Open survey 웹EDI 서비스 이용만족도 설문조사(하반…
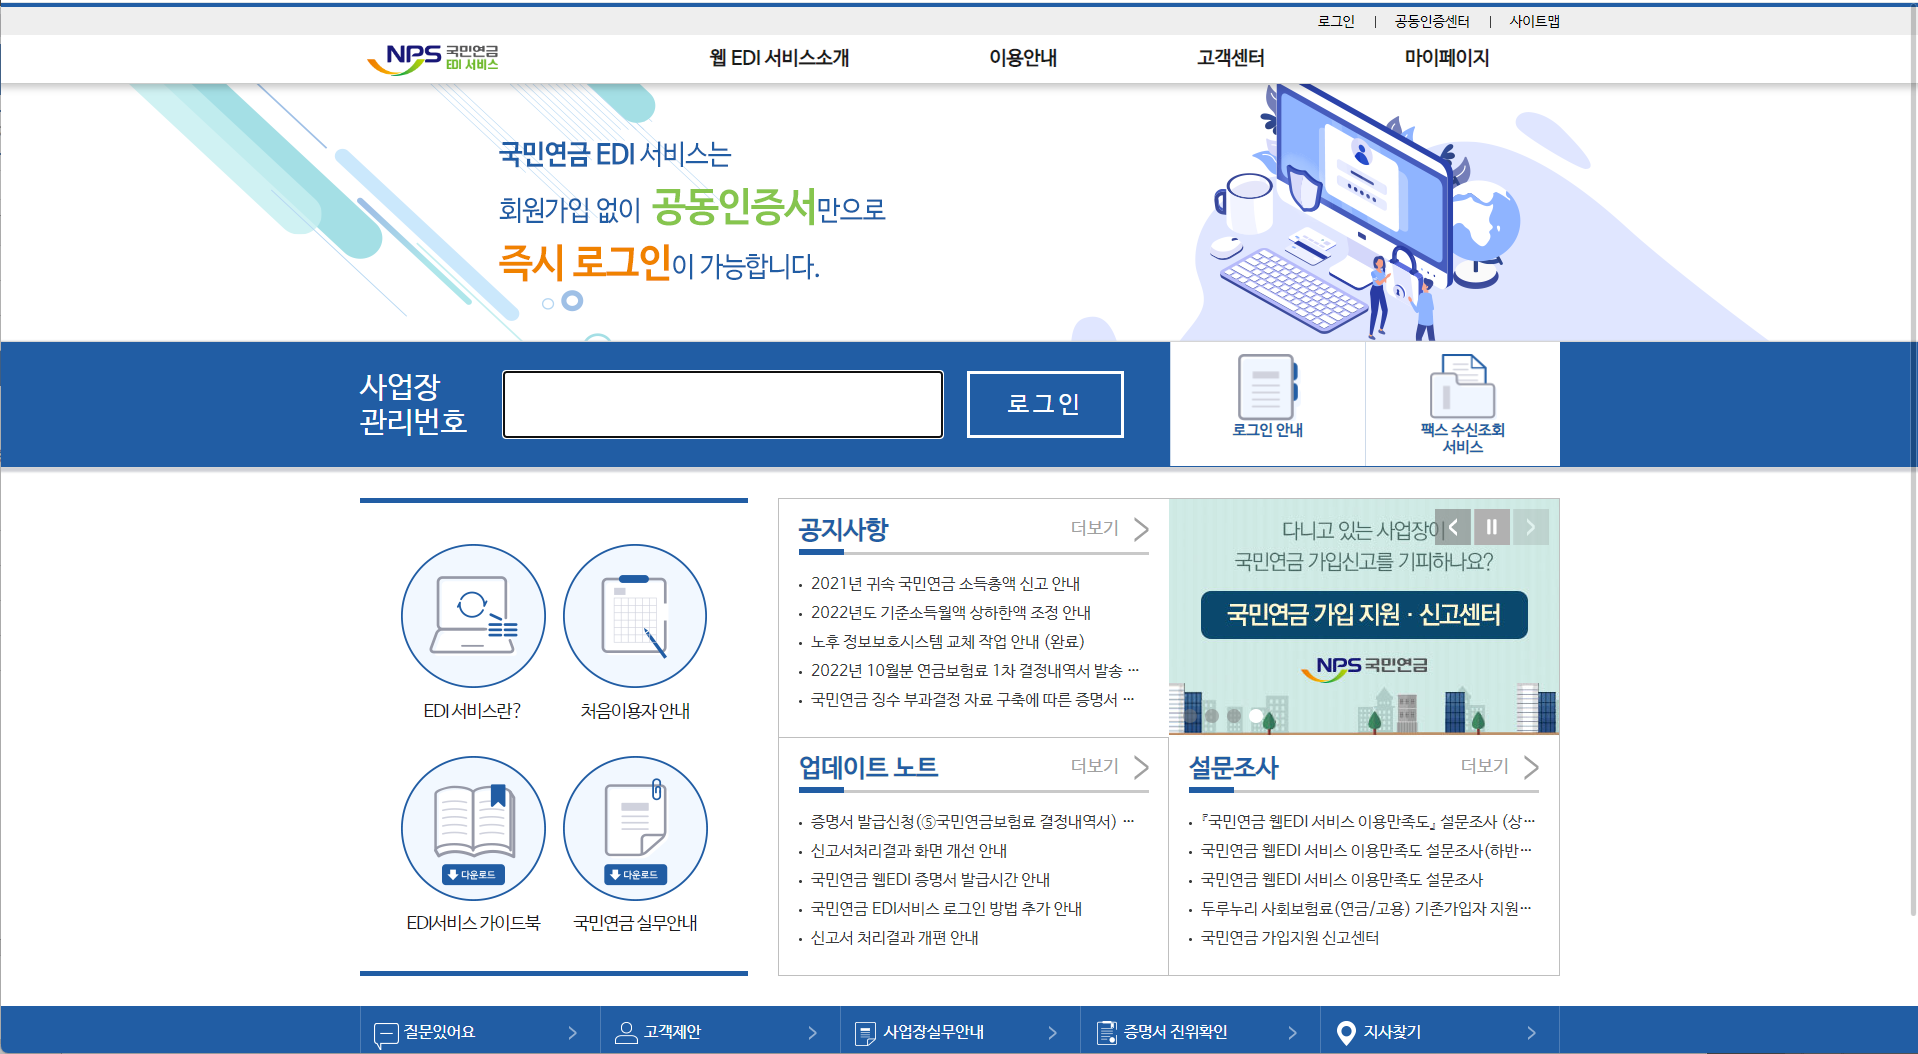The image size is (1918, 1054). (1366, 850)
